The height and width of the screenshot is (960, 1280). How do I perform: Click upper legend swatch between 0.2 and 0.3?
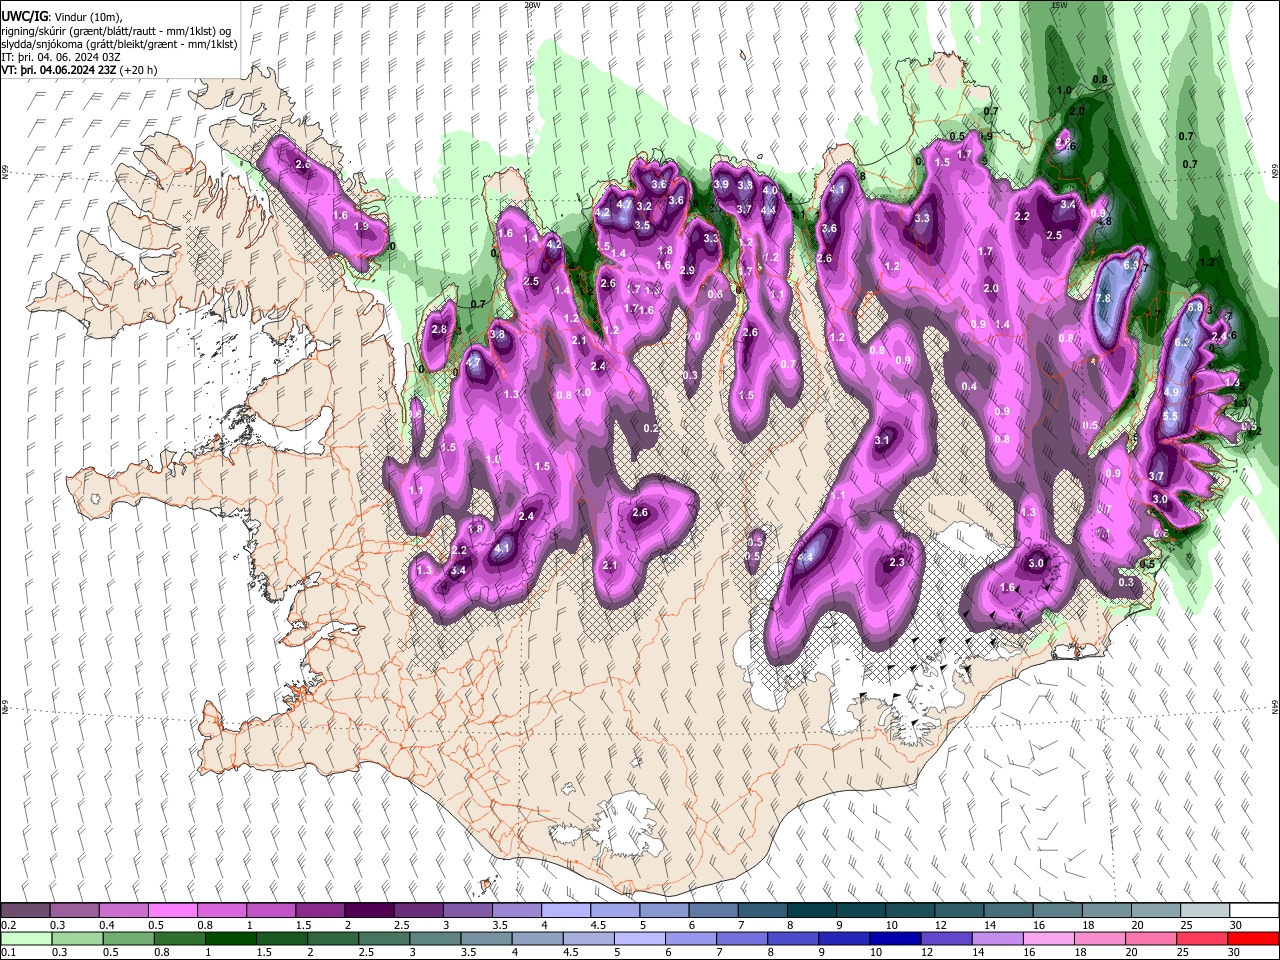pyautogui.click(x=25, y=911)
